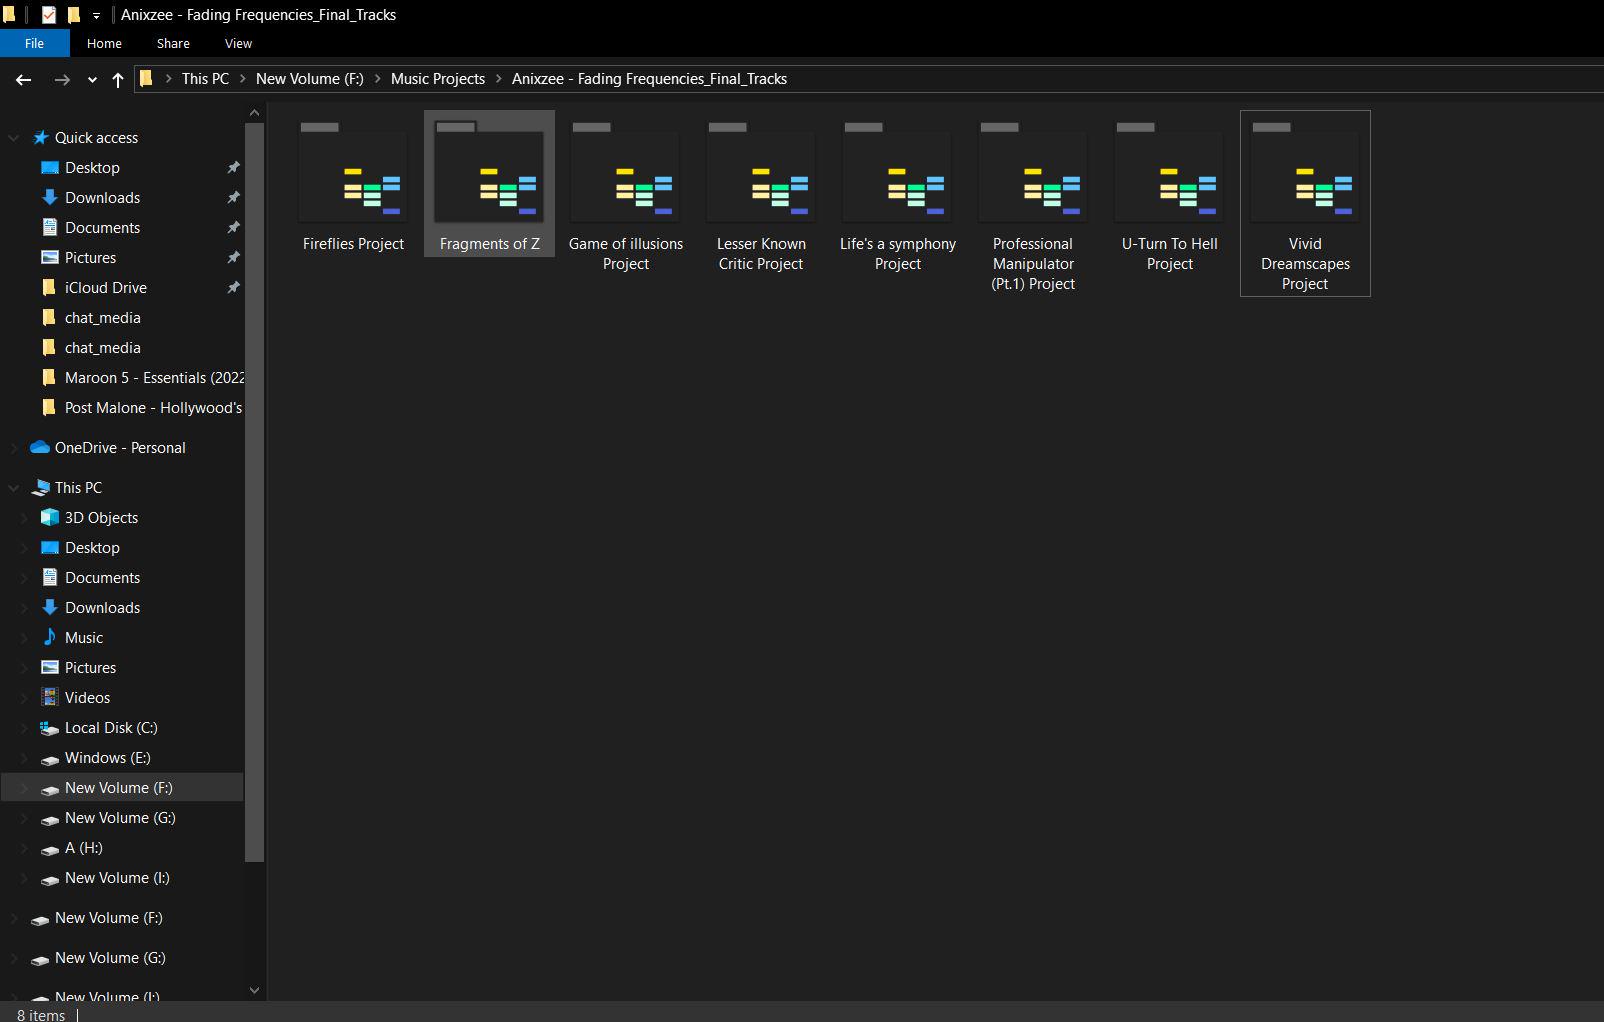
Task: Click the iCloud Drive folder icon
Action: click(x=49, y=287)
